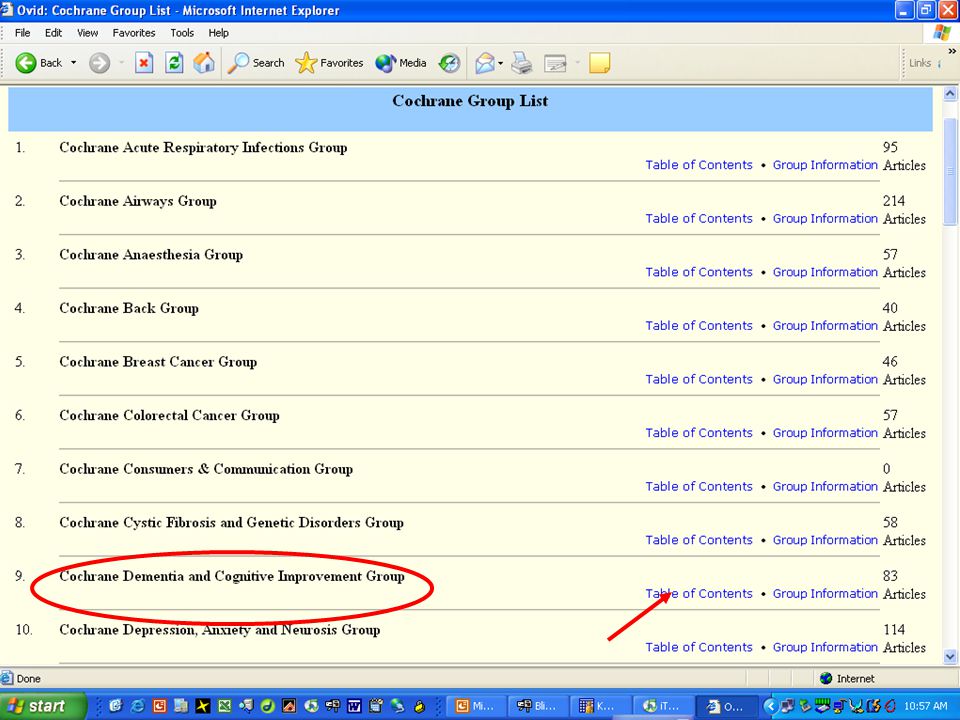Click the 'O...' Ovid taskbar button

726,706
